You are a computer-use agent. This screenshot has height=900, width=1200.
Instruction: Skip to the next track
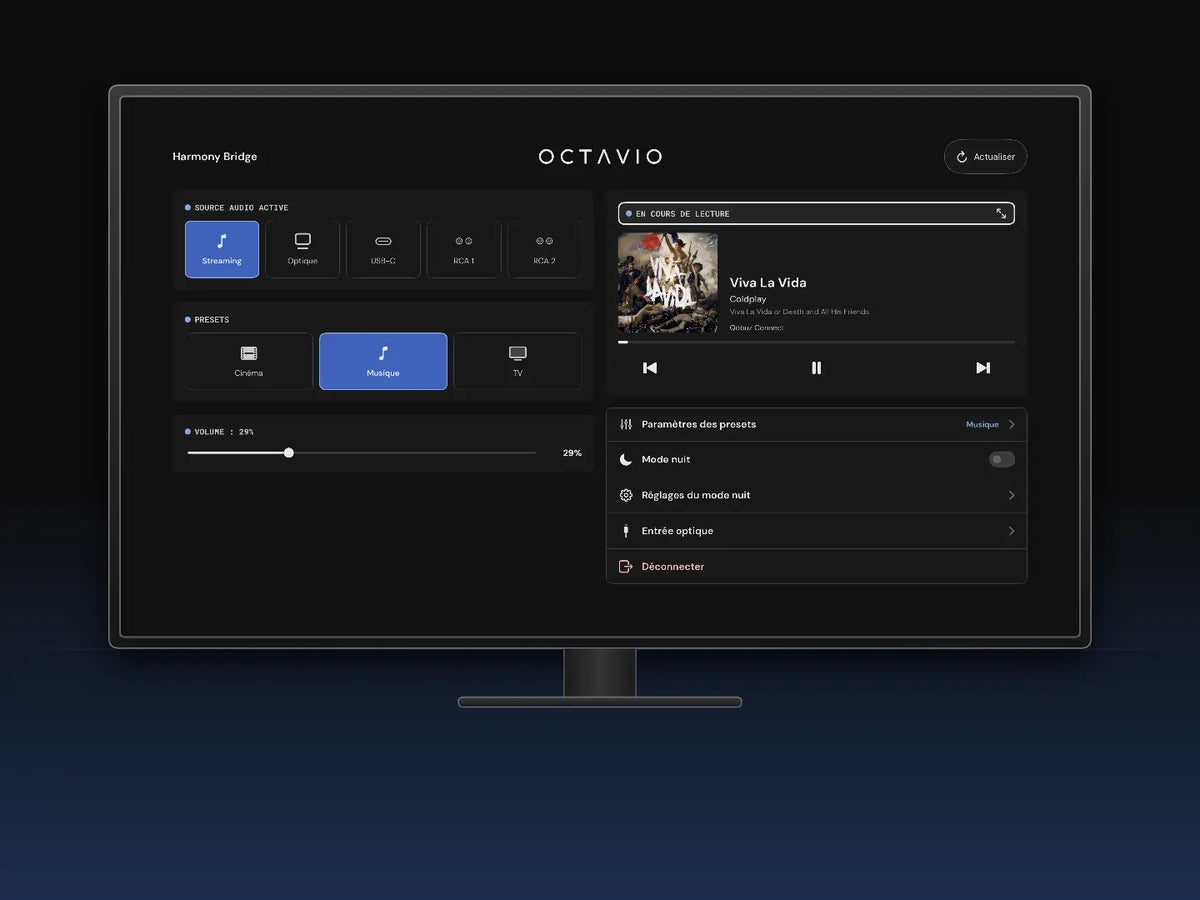[x=983, y=368]
